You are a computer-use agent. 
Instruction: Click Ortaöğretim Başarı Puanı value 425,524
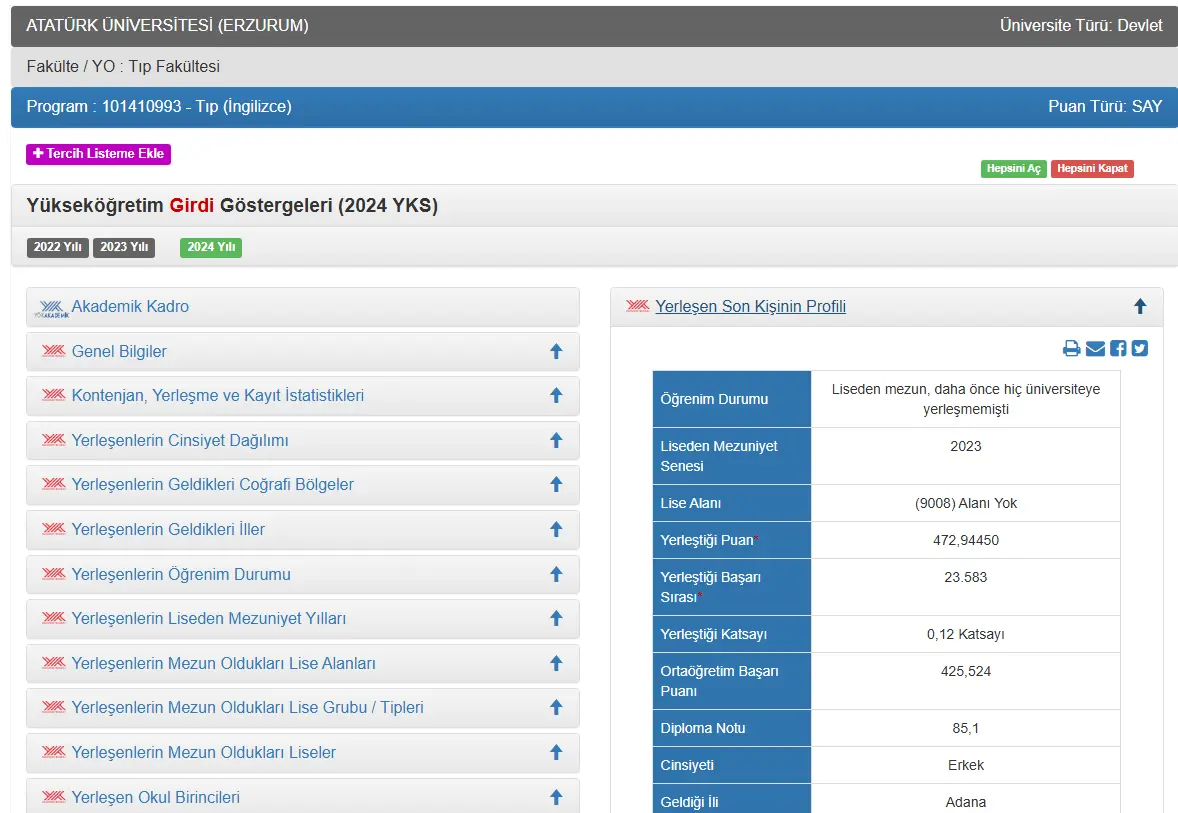[x=965, y=672]
